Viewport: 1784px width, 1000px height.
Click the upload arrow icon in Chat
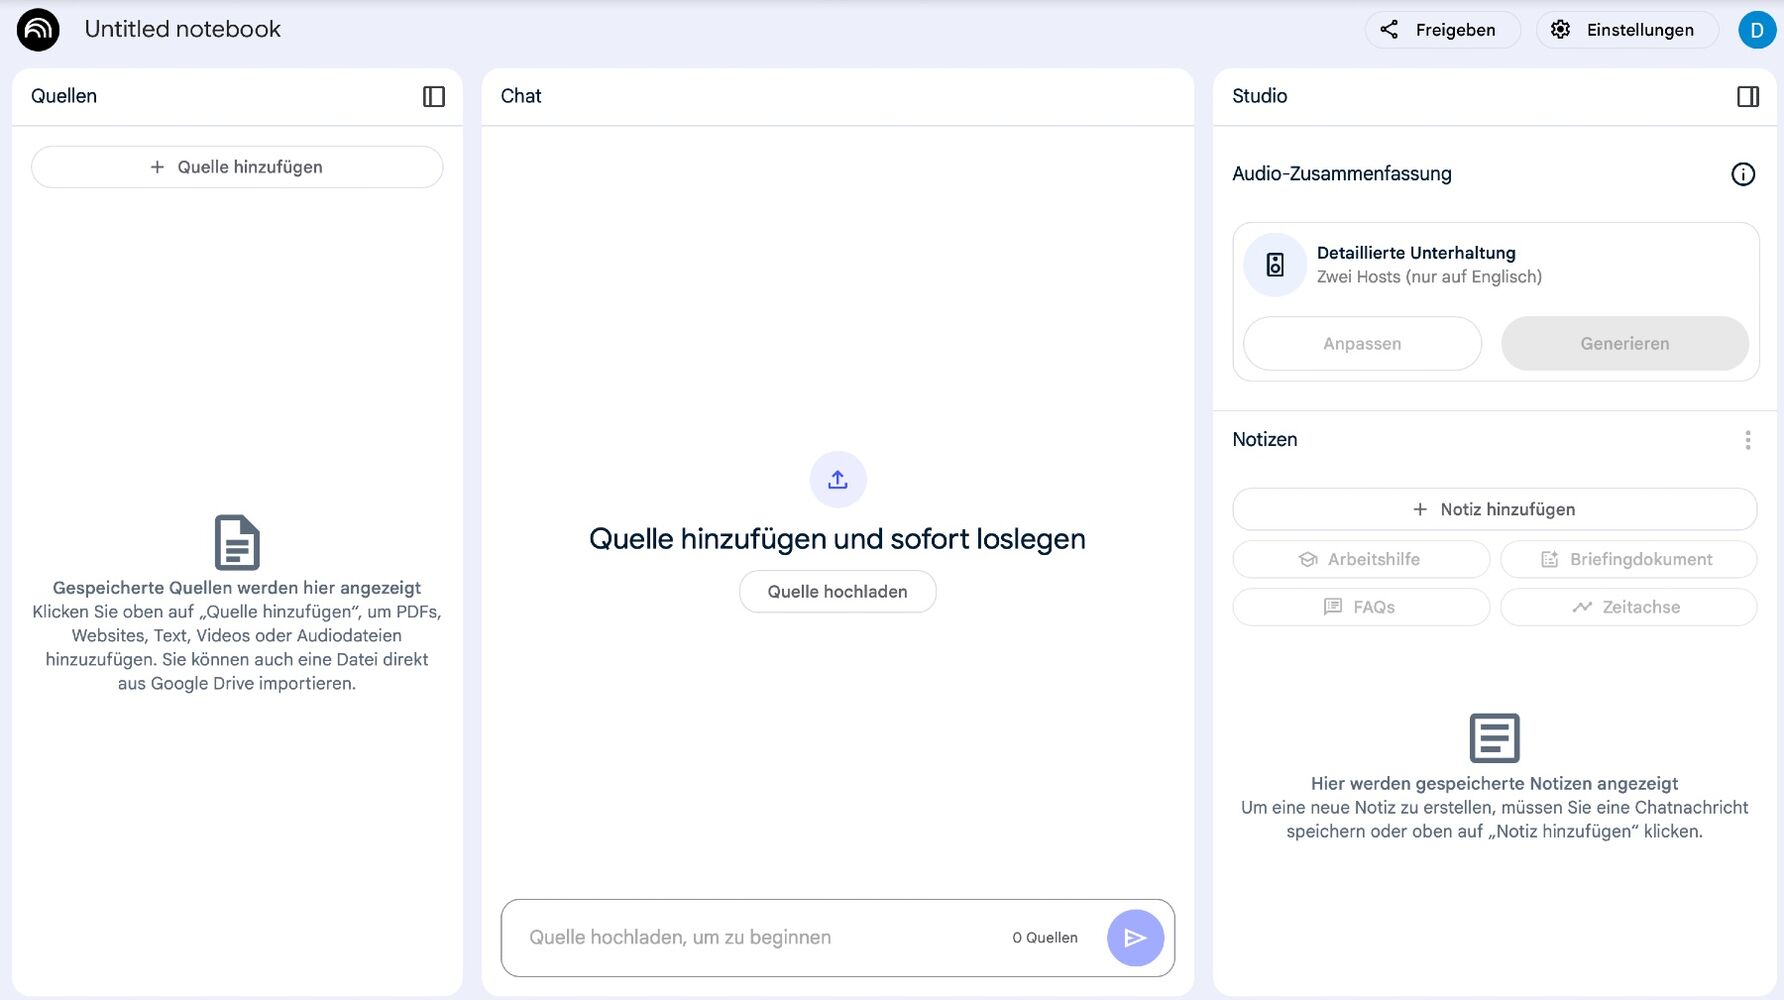point(837,480)
